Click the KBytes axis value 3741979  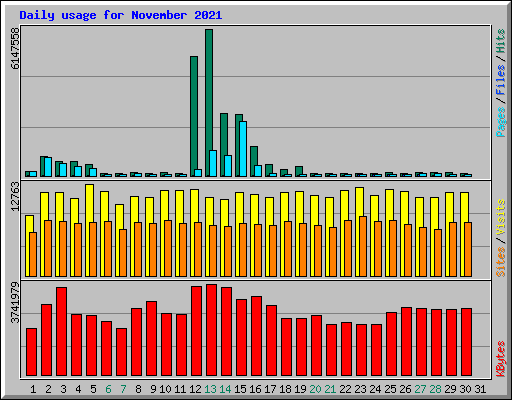15,303
